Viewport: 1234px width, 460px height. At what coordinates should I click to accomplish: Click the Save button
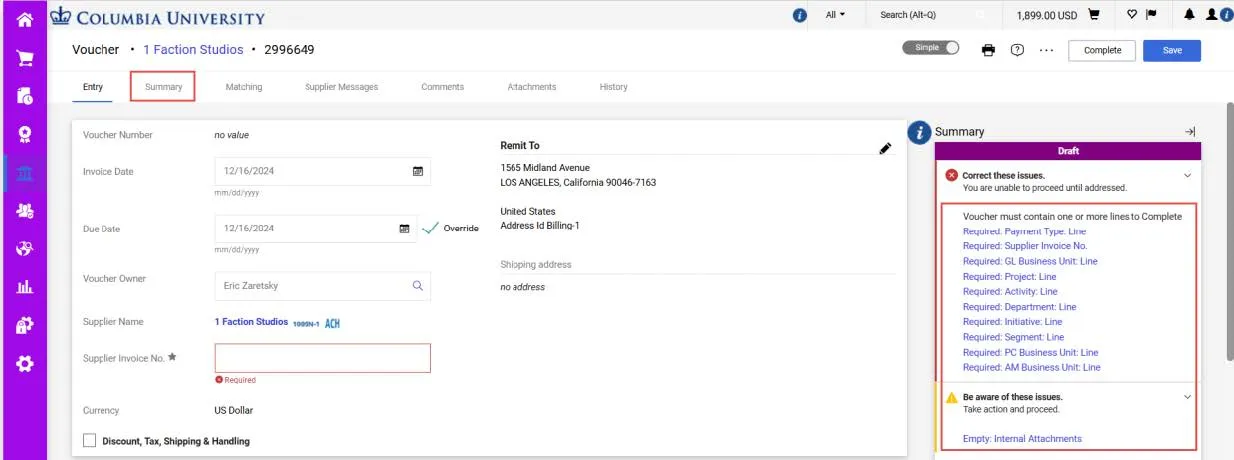pos(1172,50)
